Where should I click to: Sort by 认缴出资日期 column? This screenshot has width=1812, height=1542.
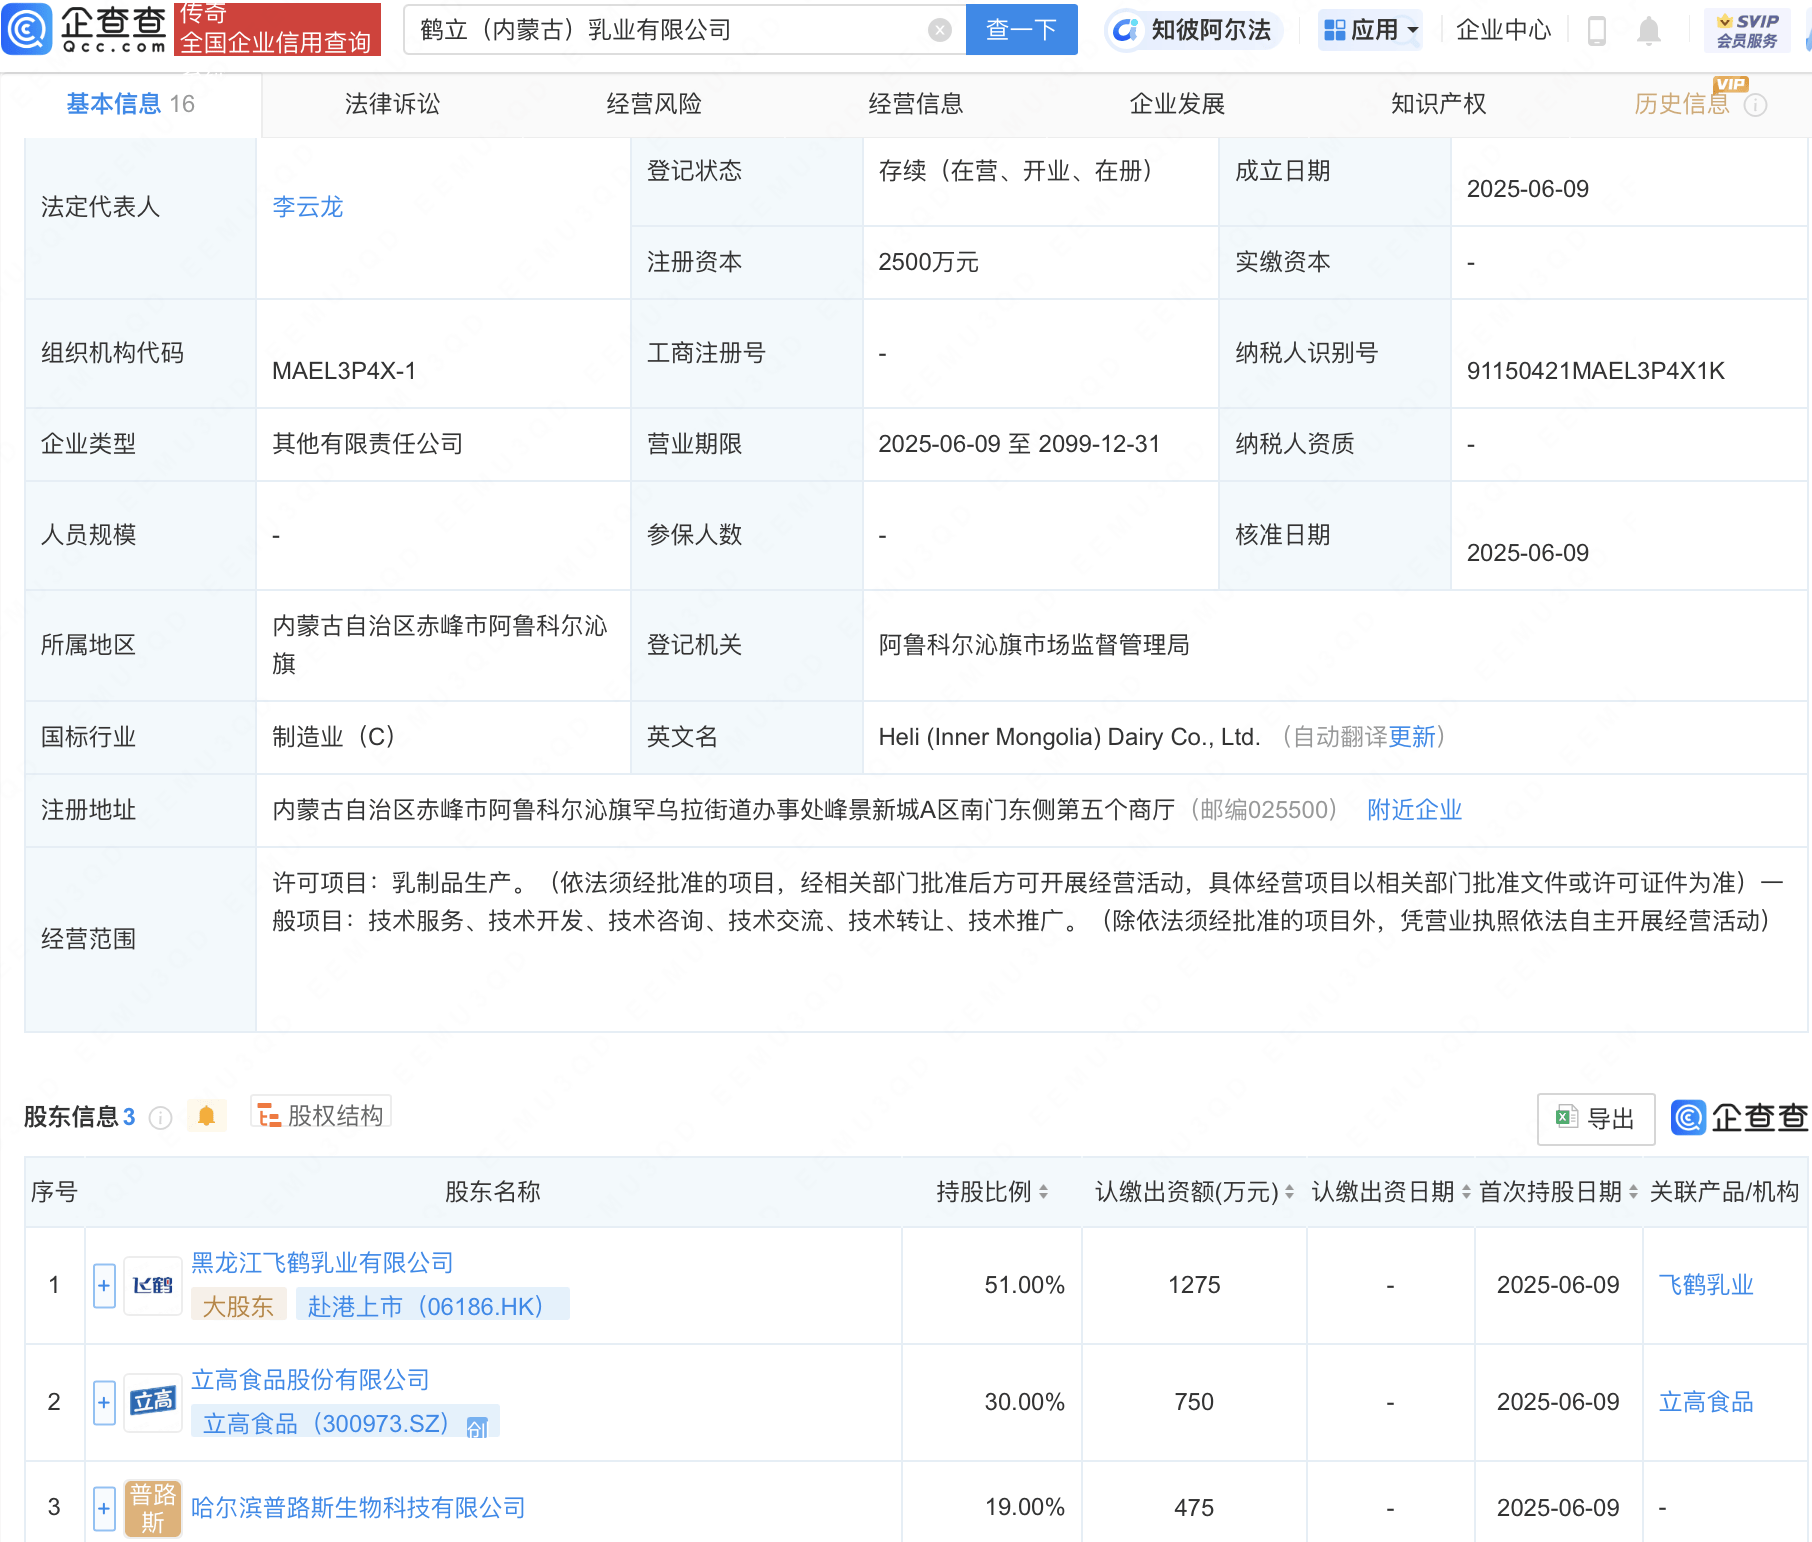coord(1466,1192)
